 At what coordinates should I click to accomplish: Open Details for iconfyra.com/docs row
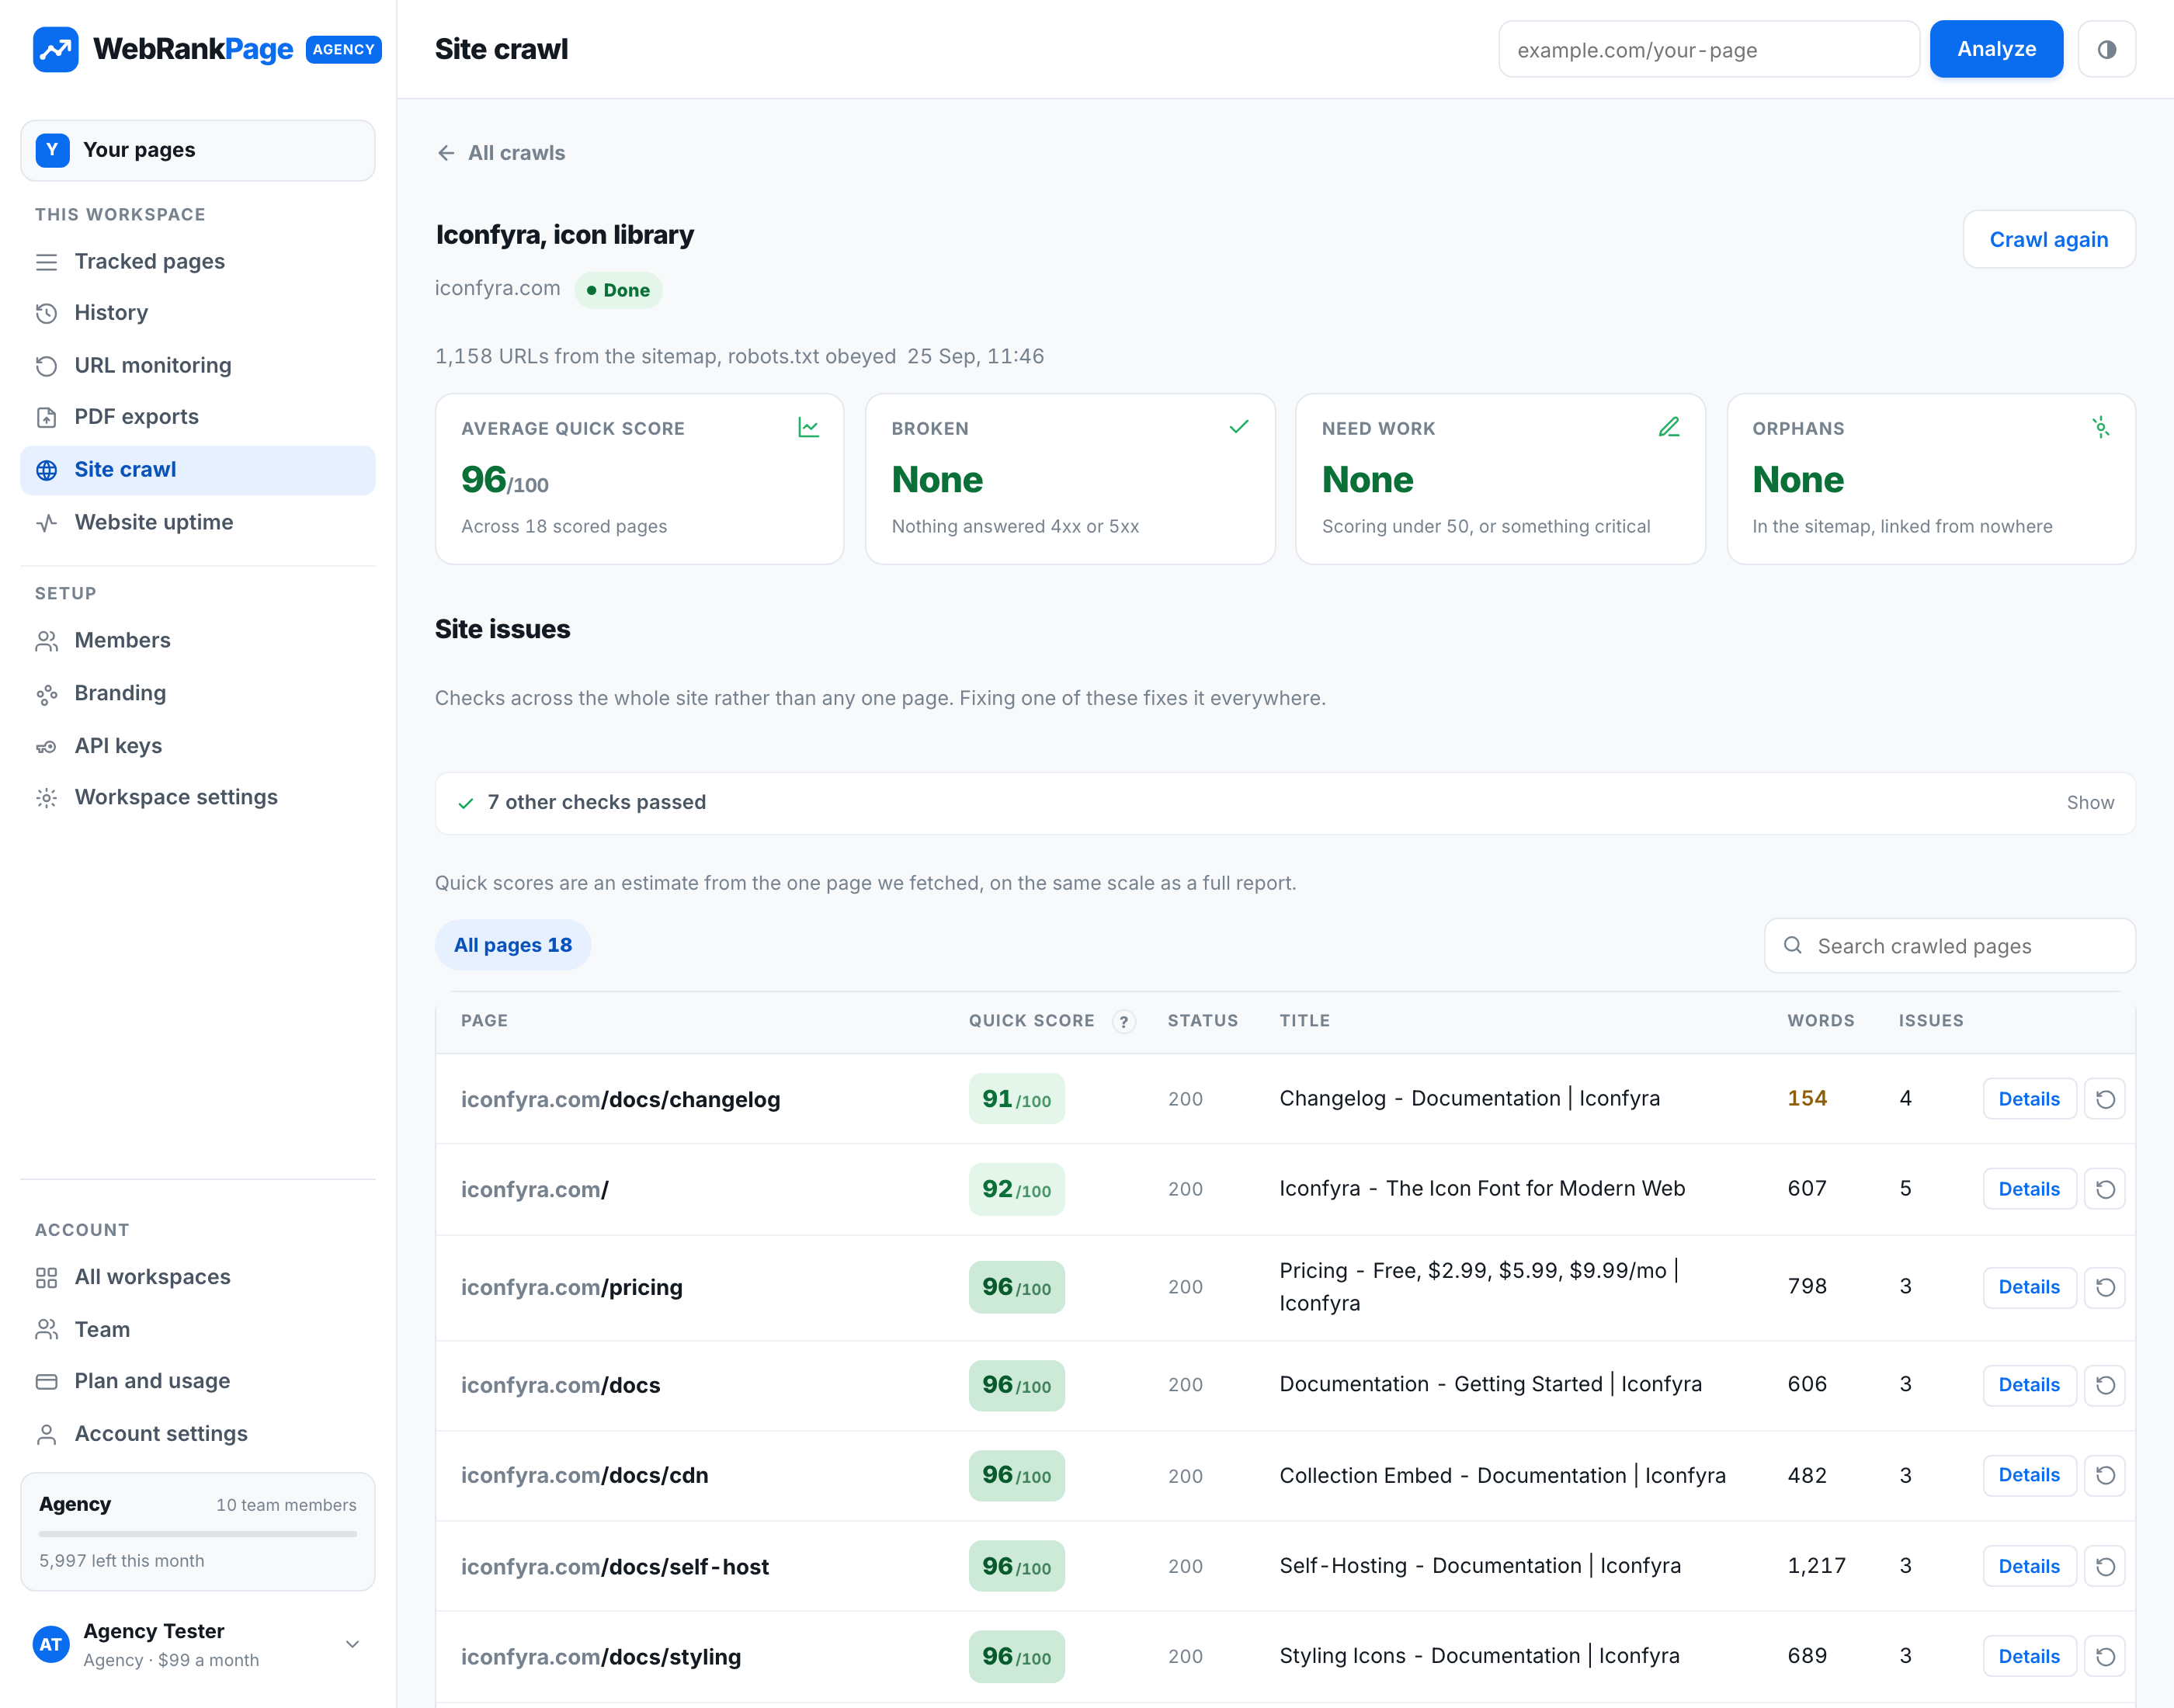click(x=2029, y=1385)
